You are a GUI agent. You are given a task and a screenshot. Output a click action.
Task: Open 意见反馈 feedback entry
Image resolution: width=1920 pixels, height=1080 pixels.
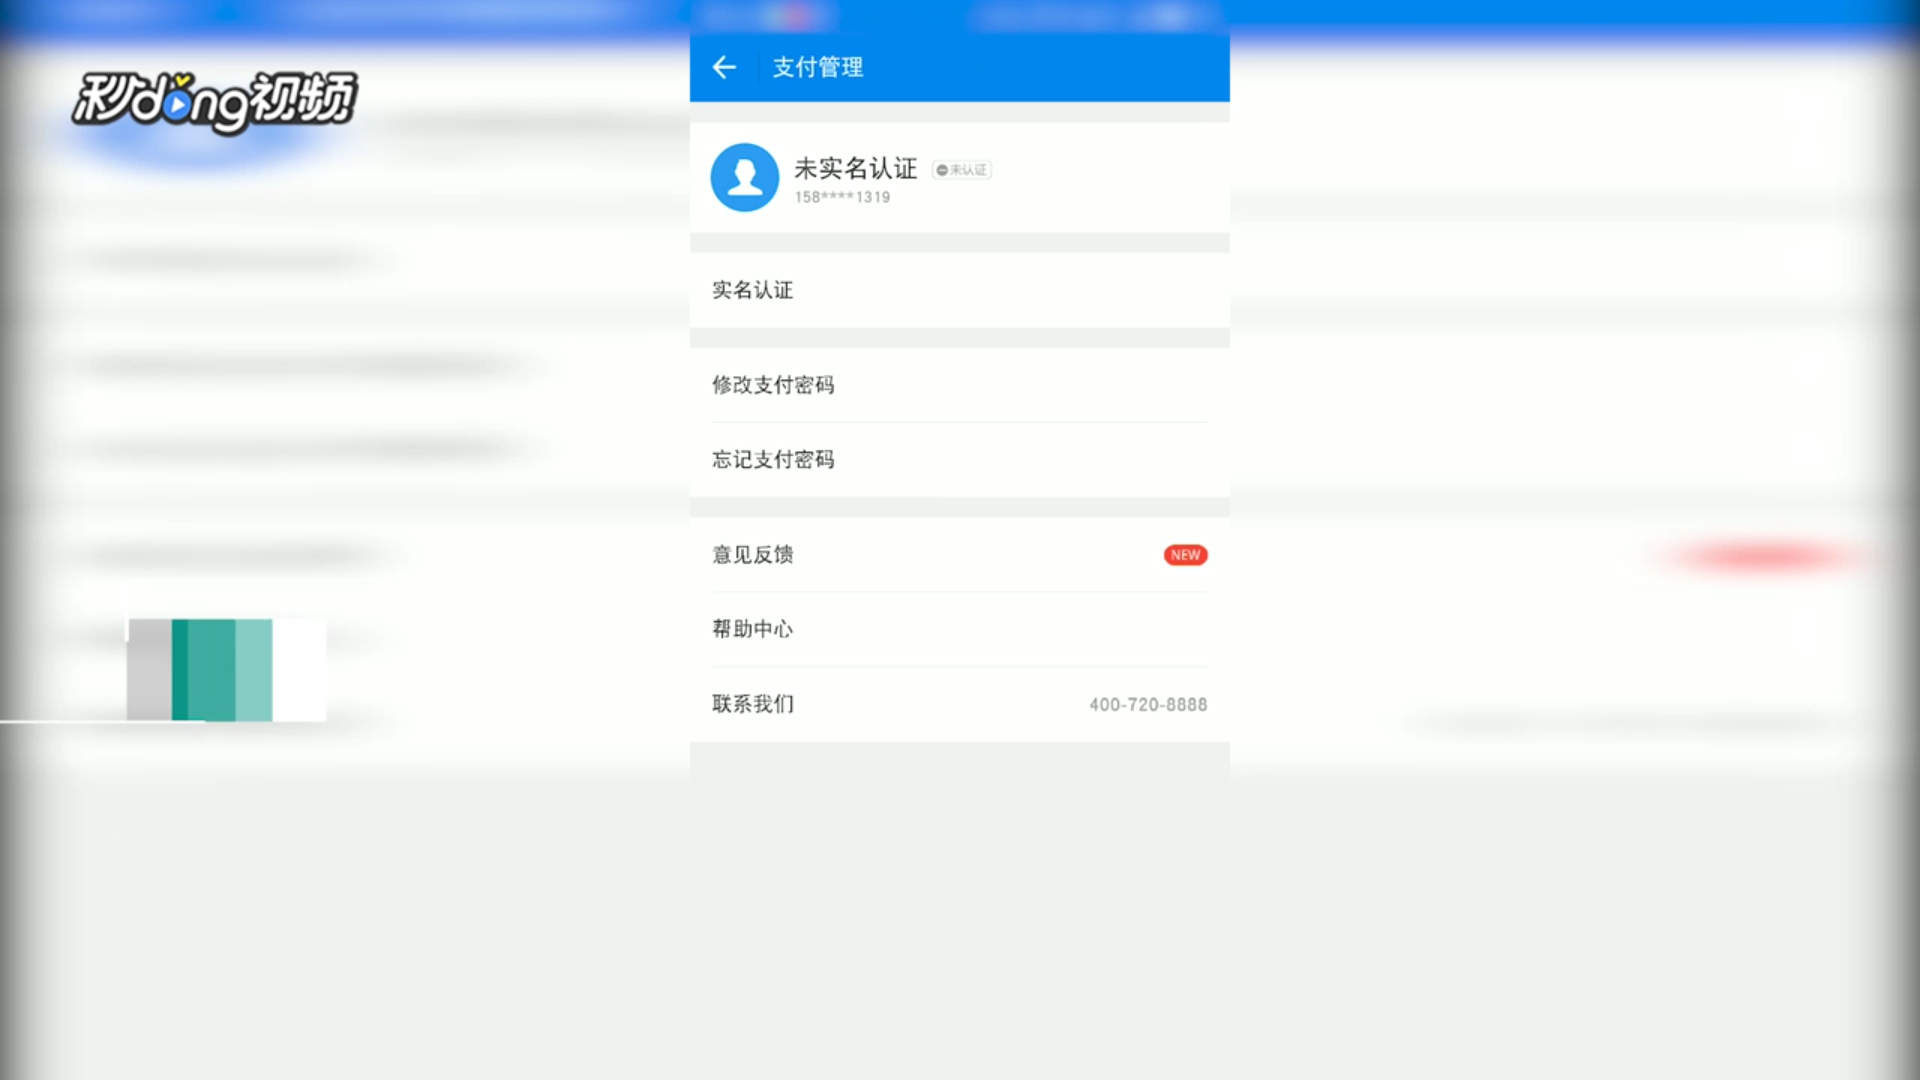click(x=752, y=555)
